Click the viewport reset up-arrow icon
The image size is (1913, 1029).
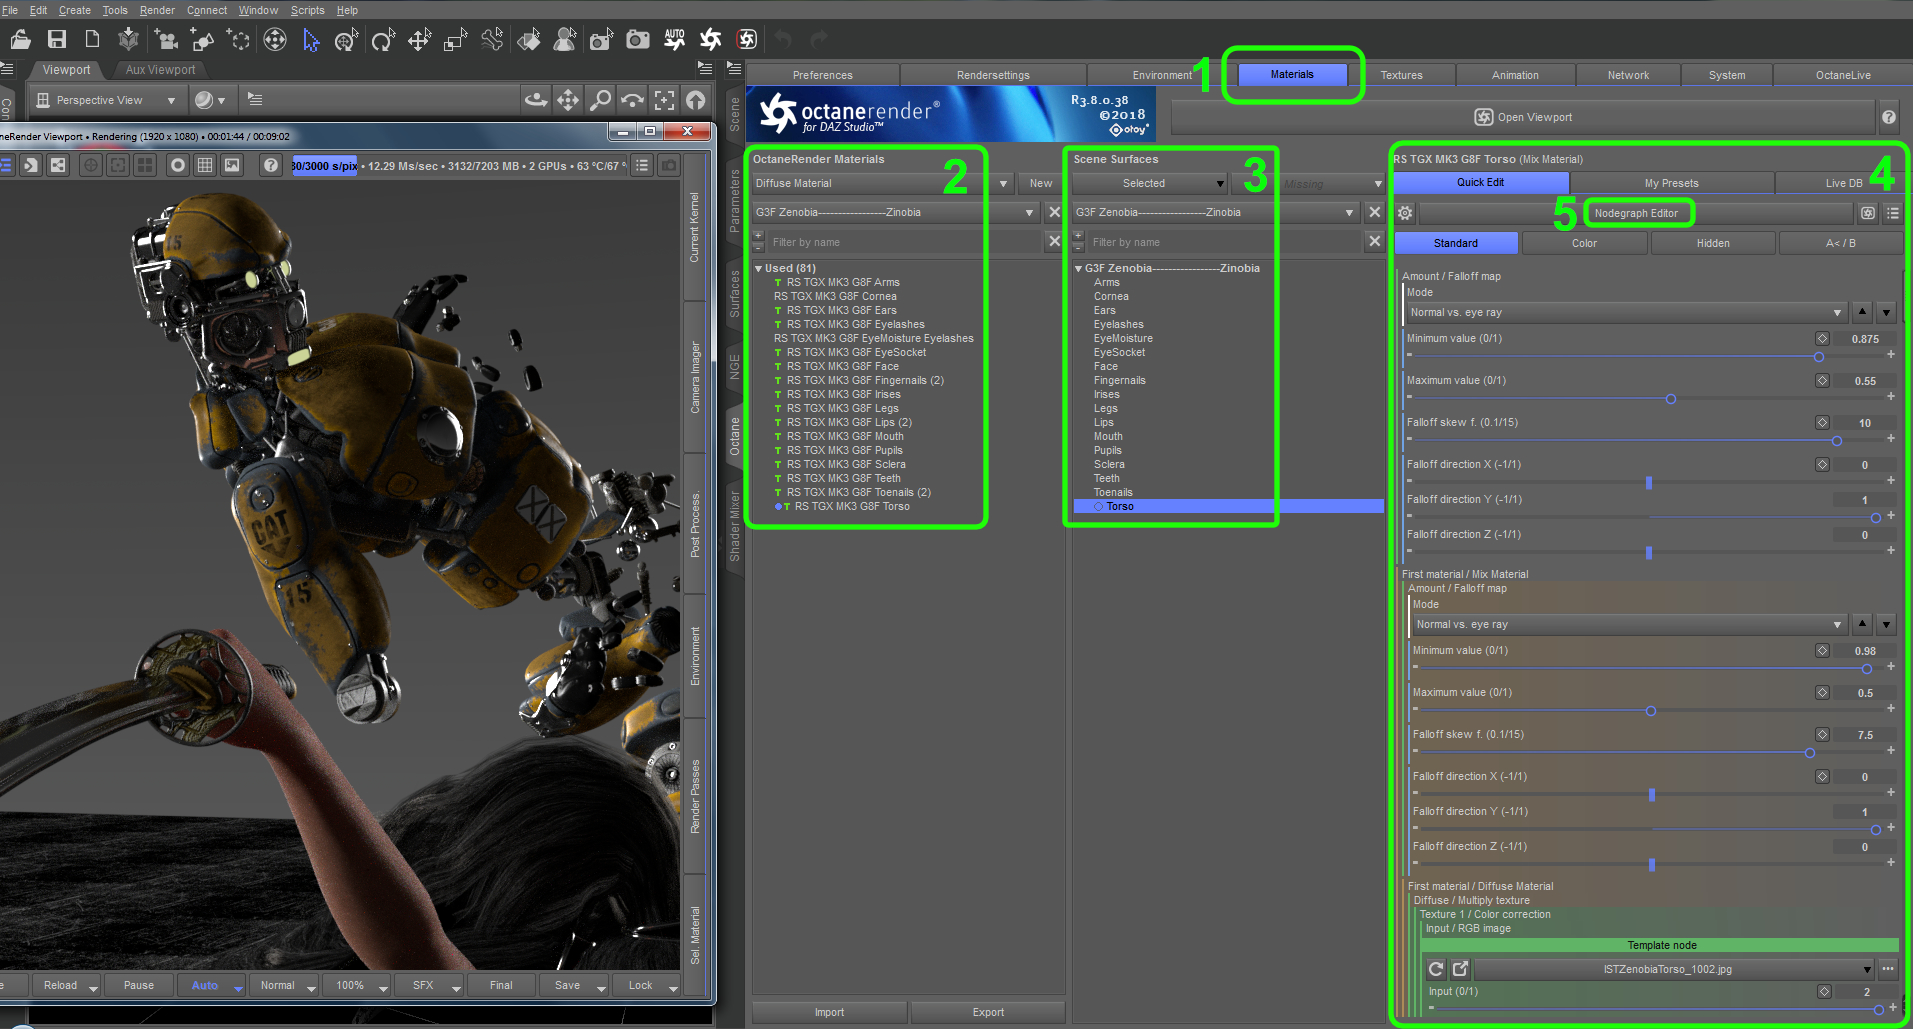pos(696,100)
